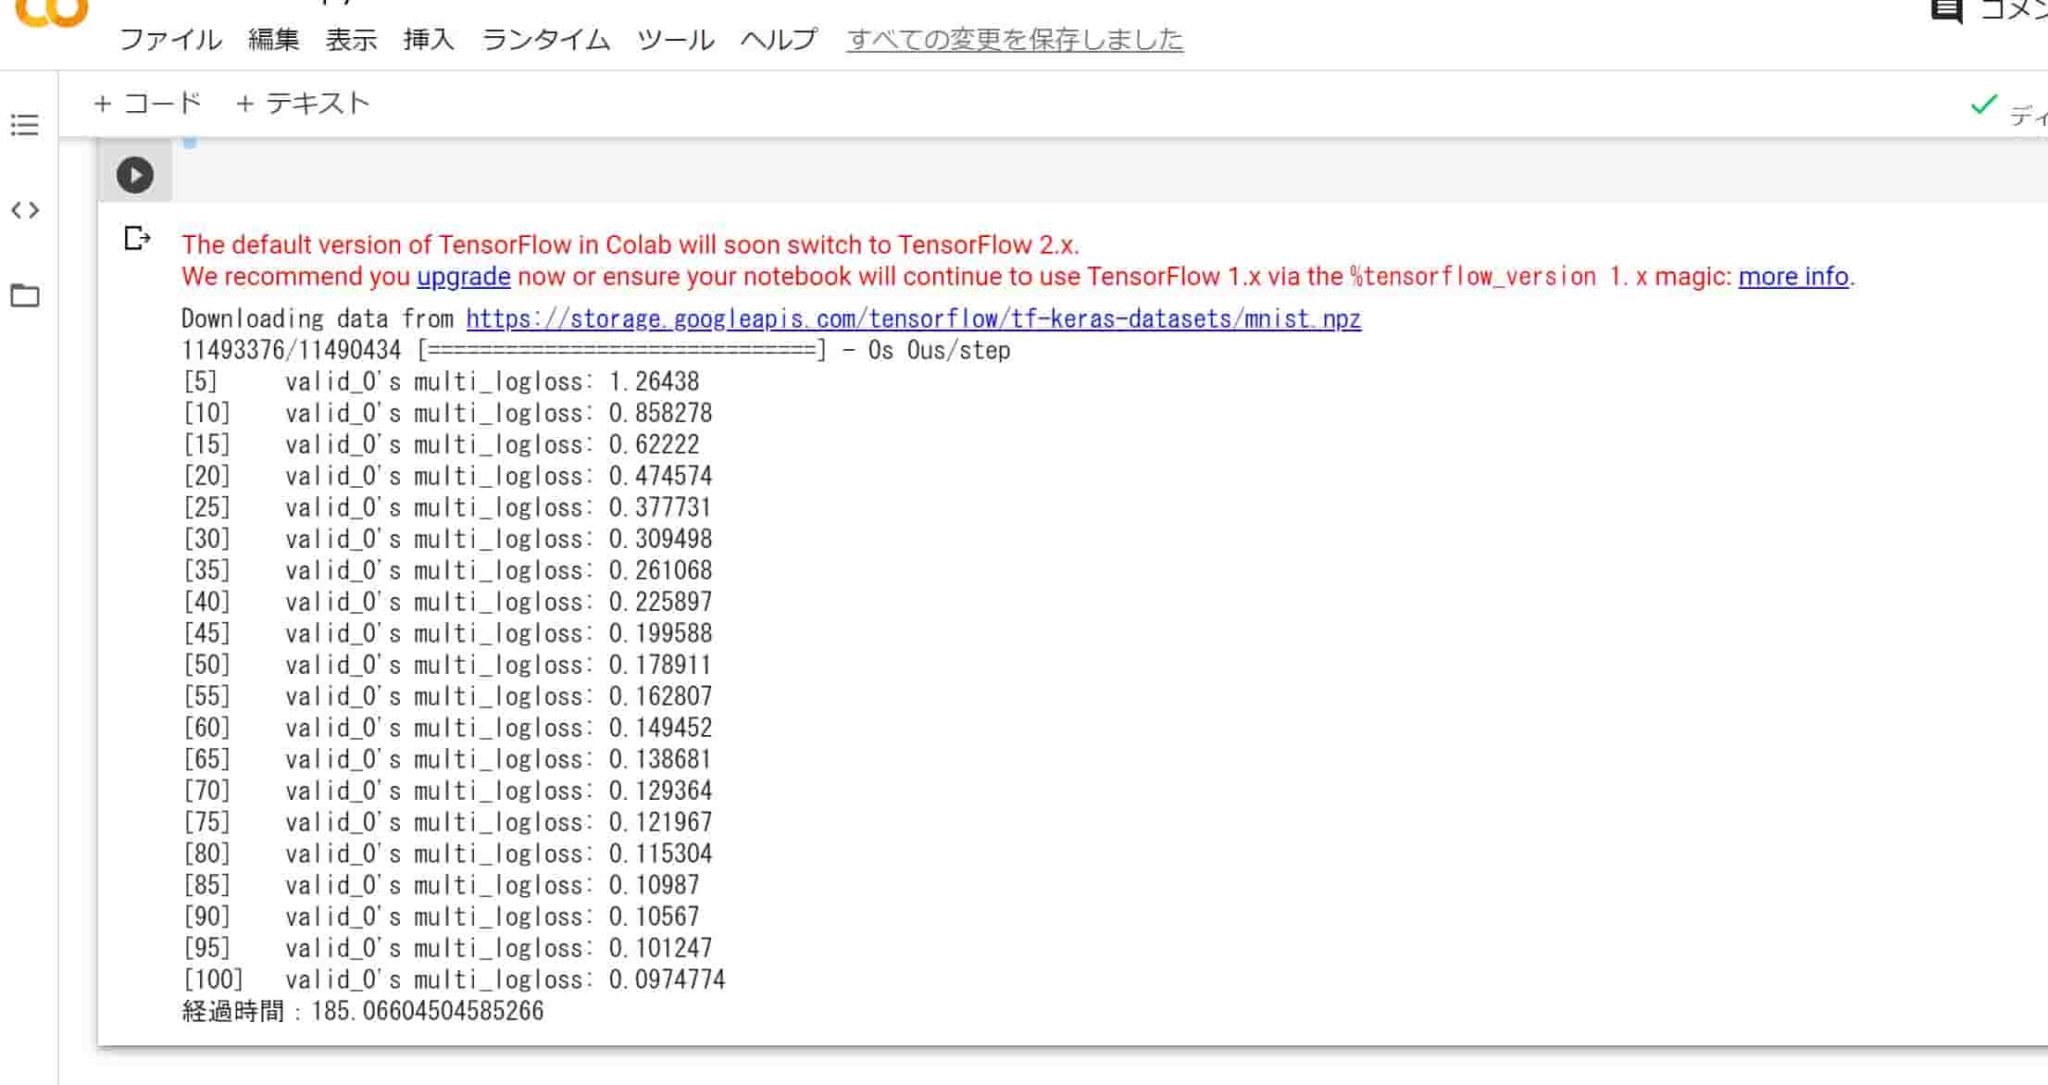Open the table of contents sidebar
2048x1085 pixels.
[x=24, y=125]
